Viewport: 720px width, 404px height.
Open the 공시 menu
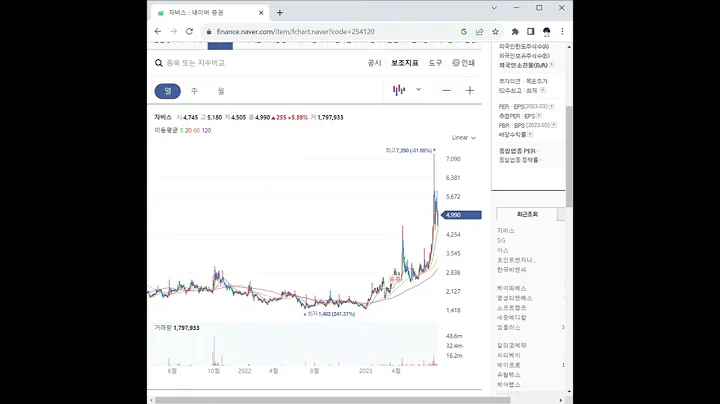[374, 63]
